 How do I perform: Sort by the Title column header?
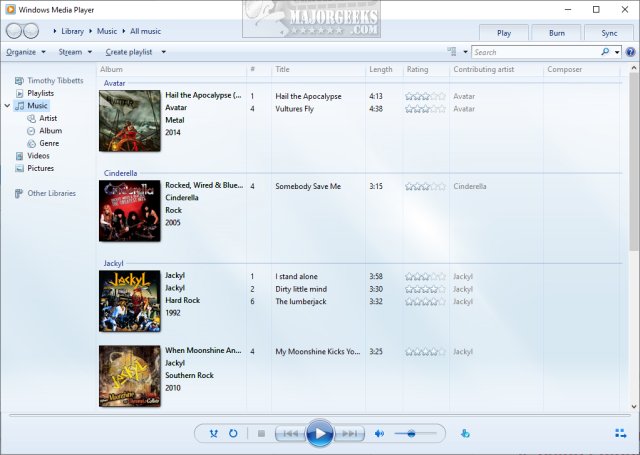(x=318, y=69)
